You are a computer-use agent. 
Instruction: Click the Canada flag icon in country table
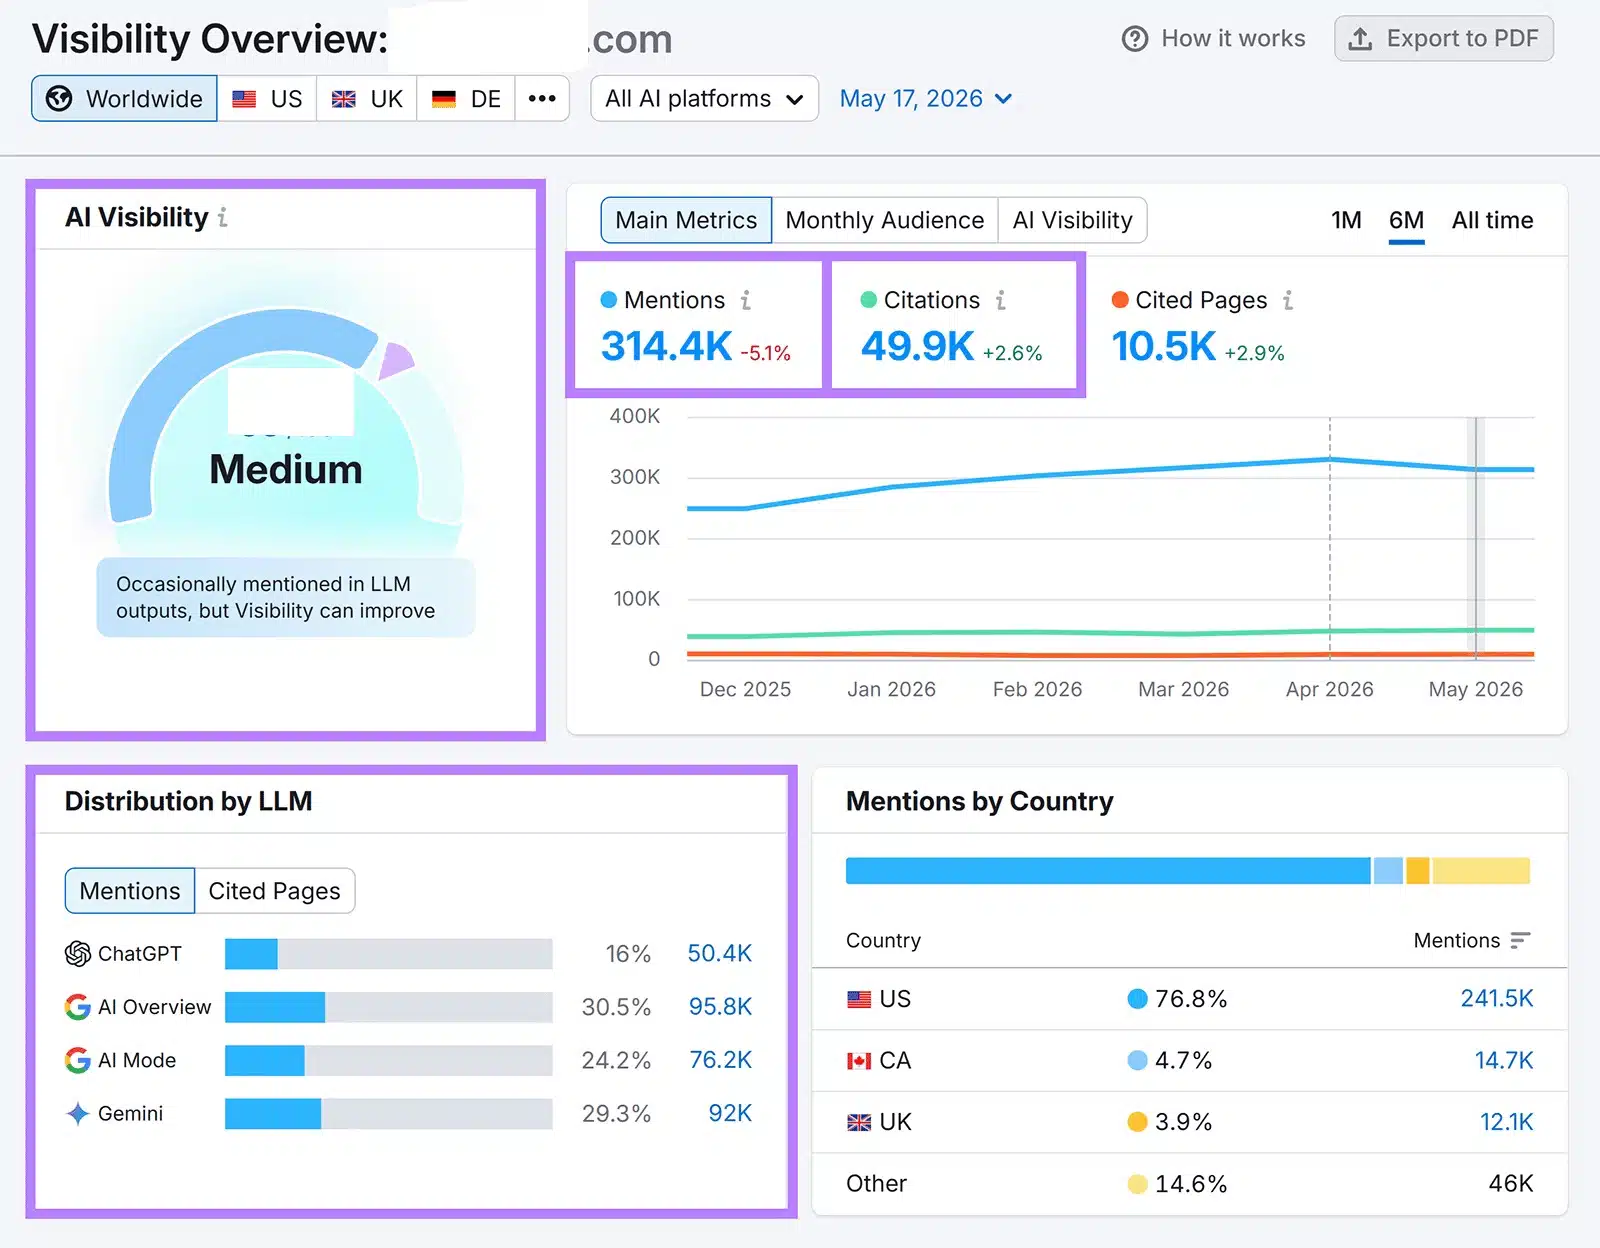click(x=859, y=1061)
